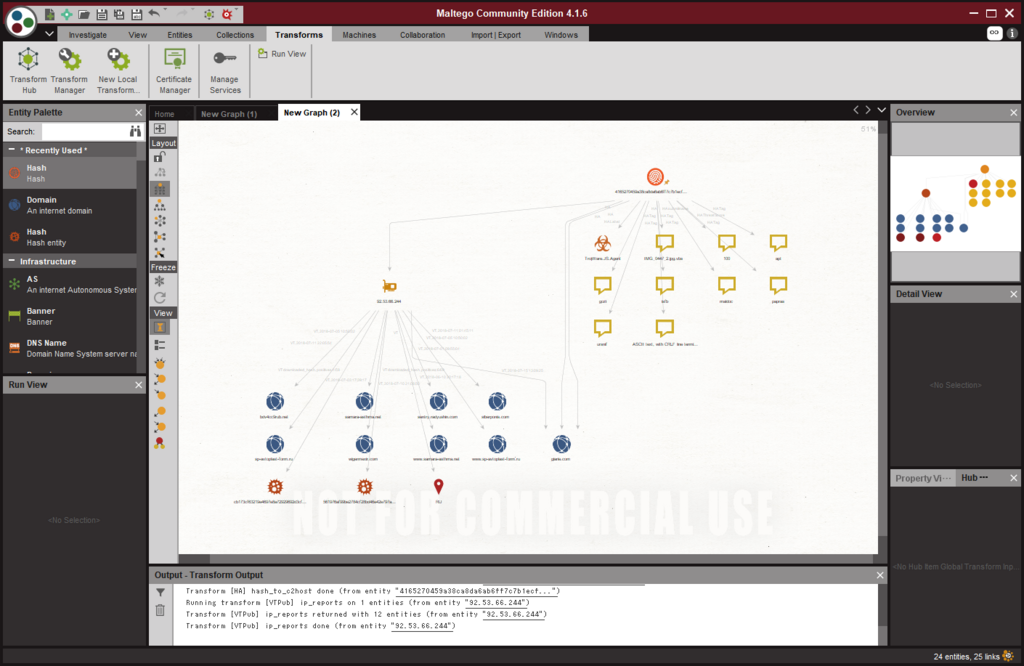Collapse the Infrastructure palette group
The image size is (1024, 666).
coord(11,261)
